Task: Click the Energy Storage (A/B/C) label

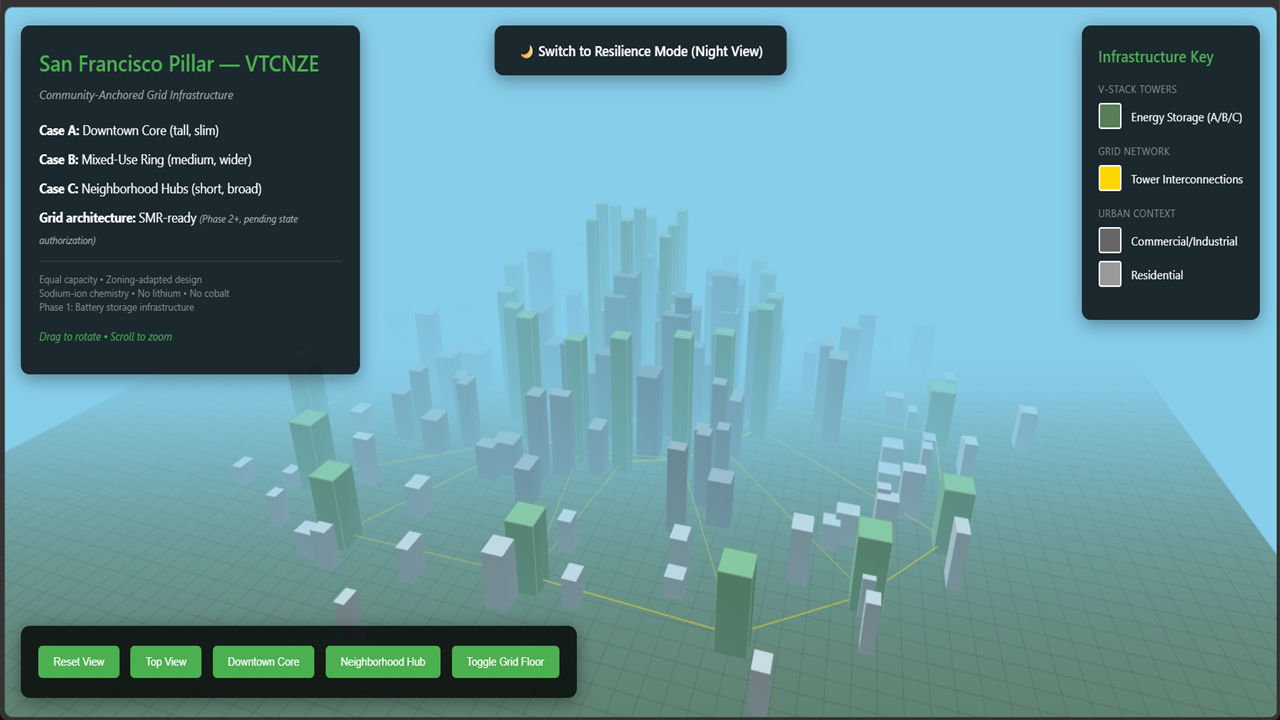Action: click(1187, 118)
